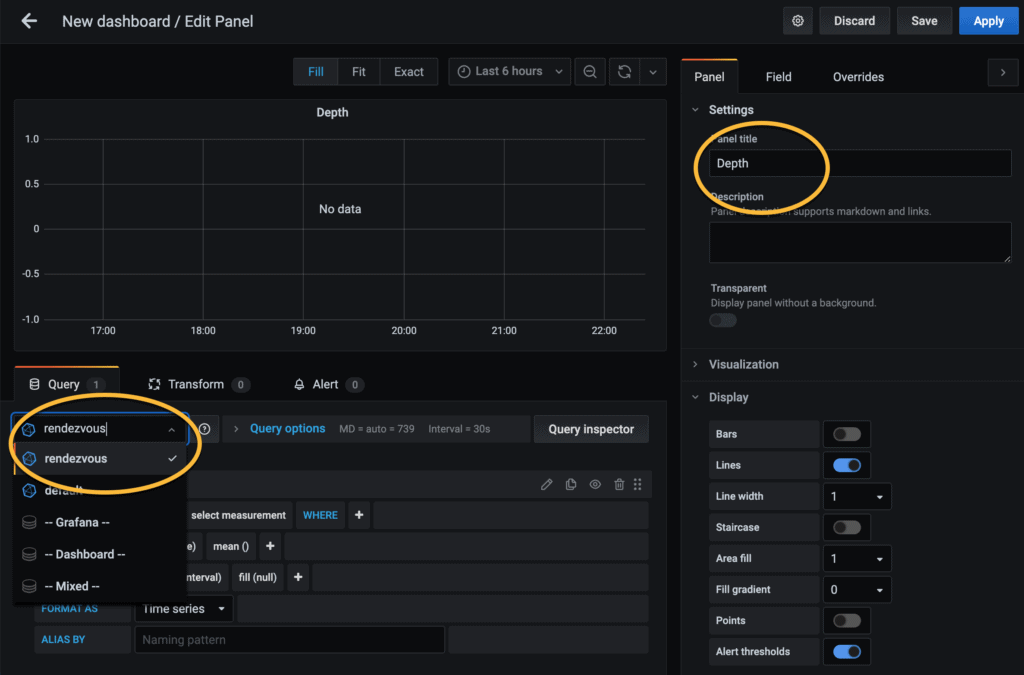Open the Fill gradient dropdown
This screenshot has width=1024, height=675.
pyautogui.click(x=857, y=589)
